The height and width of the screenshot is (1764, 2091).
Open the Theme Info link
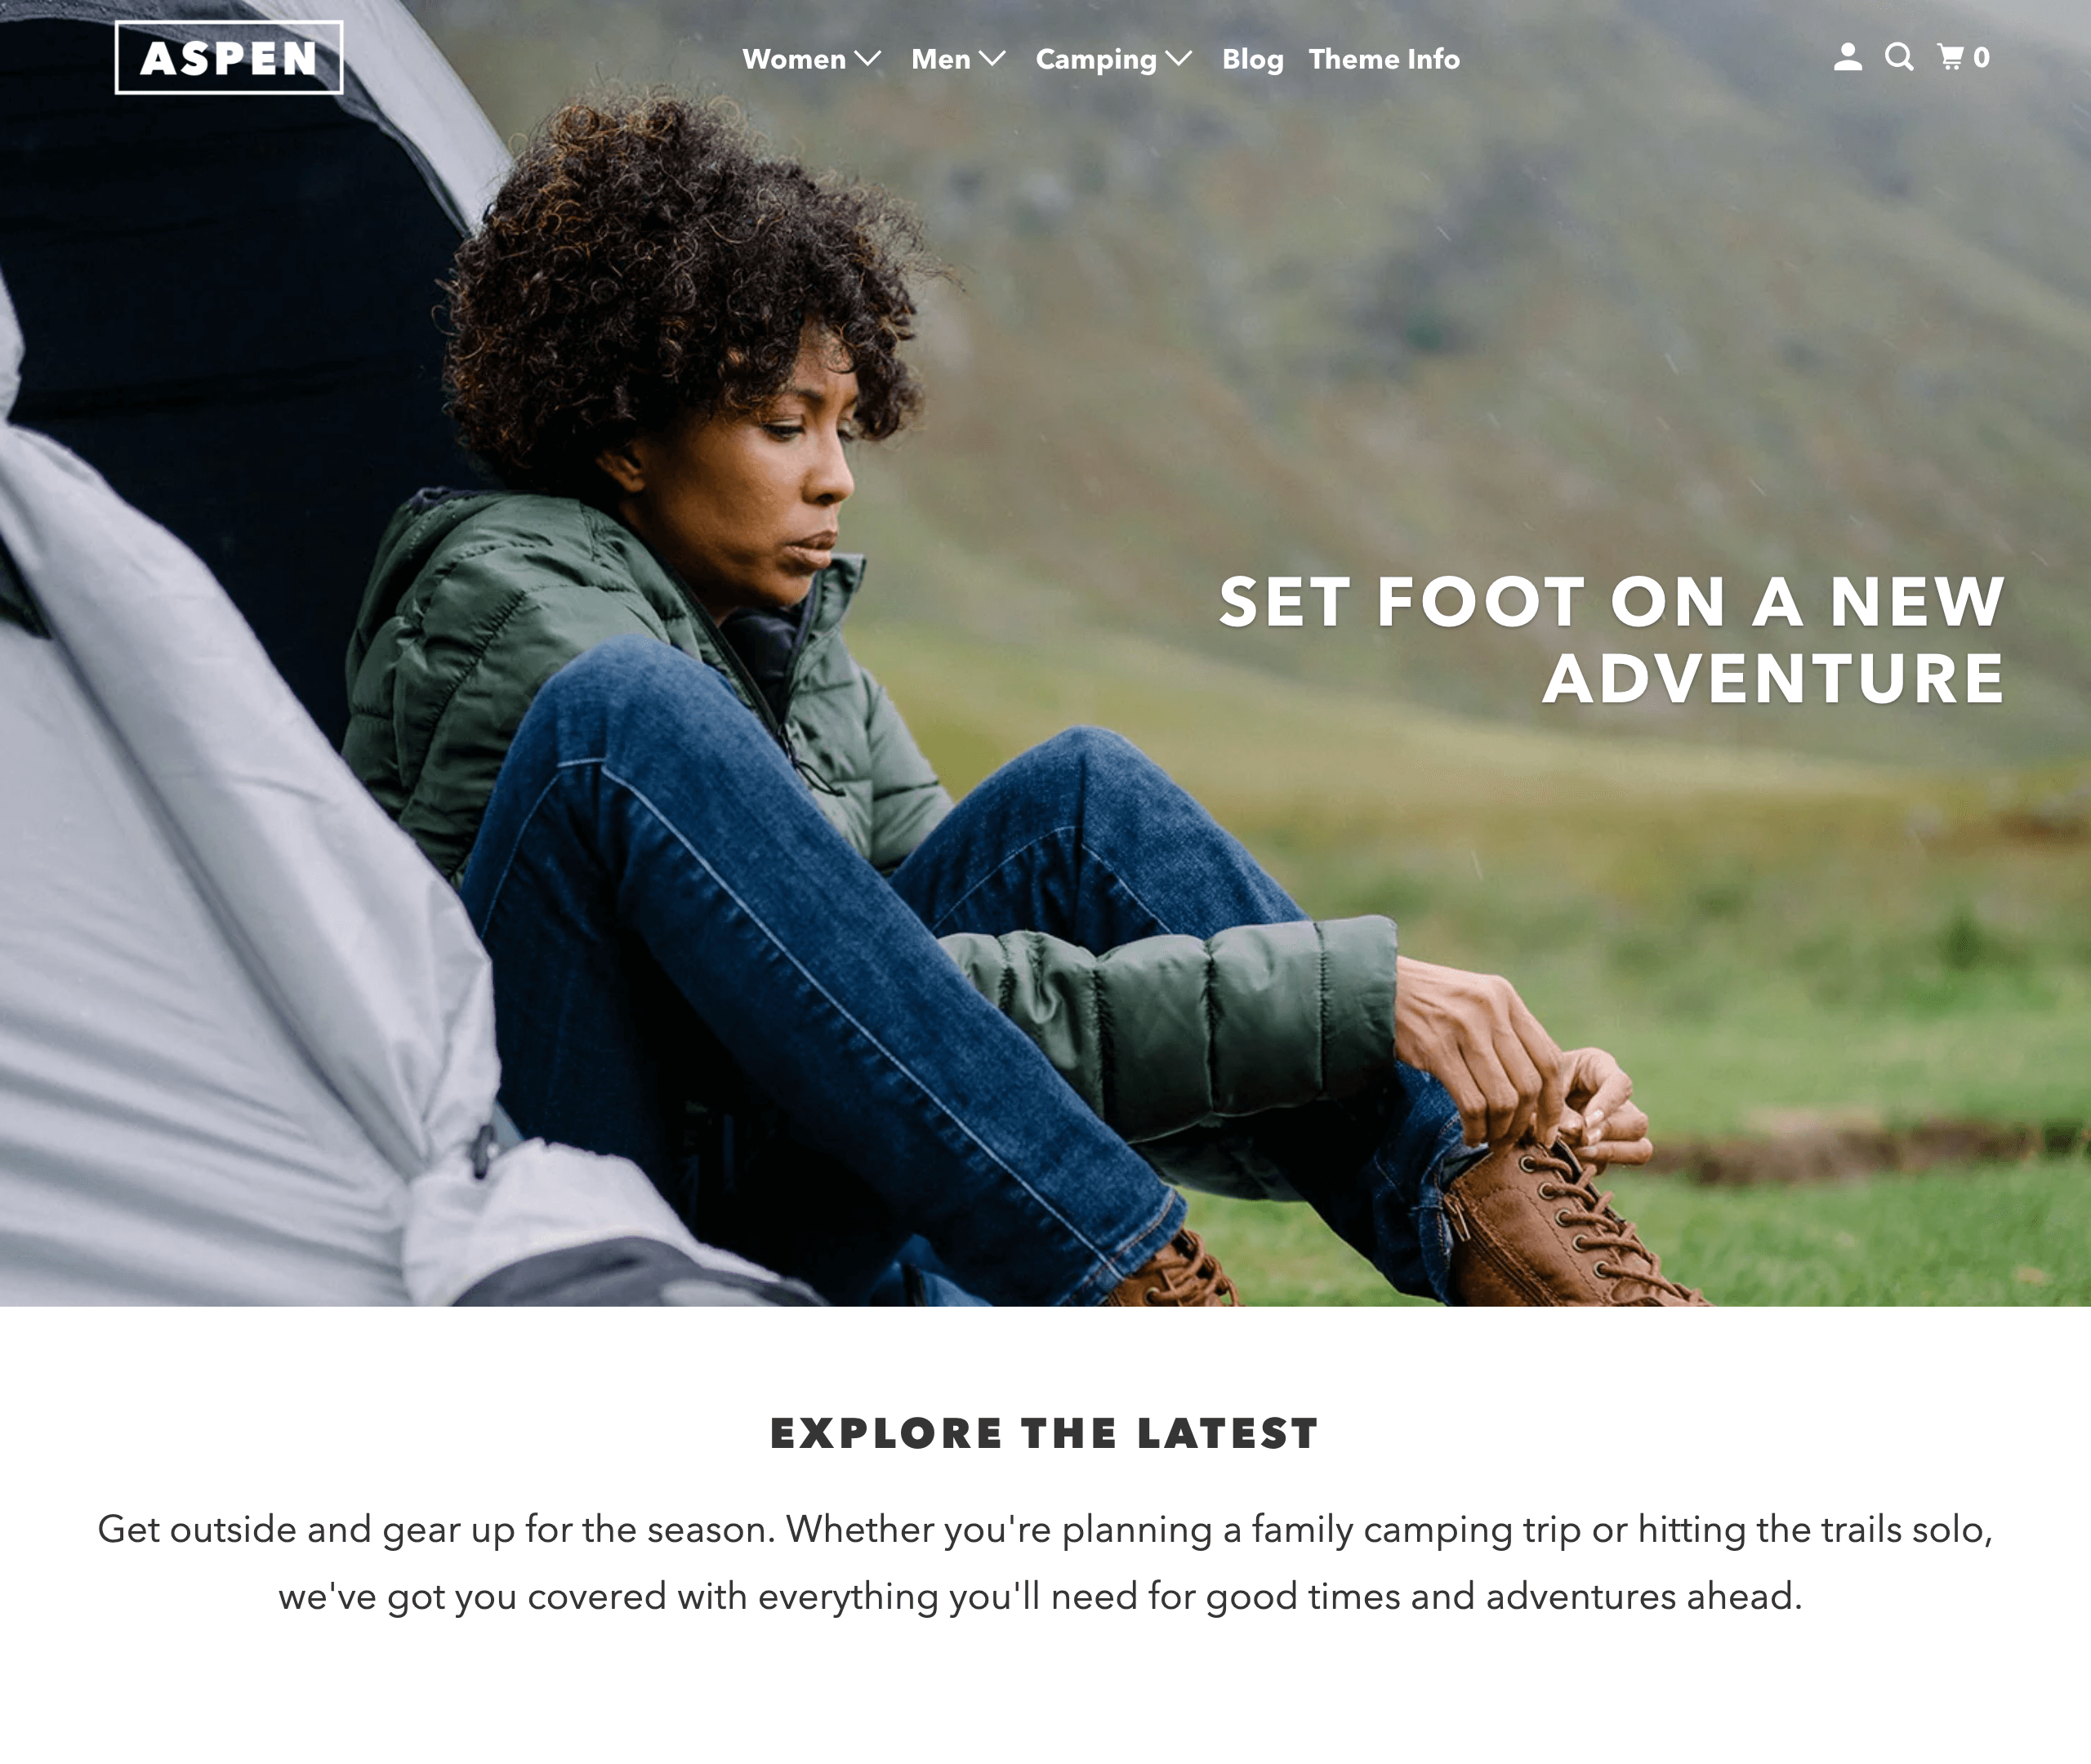1384,59
